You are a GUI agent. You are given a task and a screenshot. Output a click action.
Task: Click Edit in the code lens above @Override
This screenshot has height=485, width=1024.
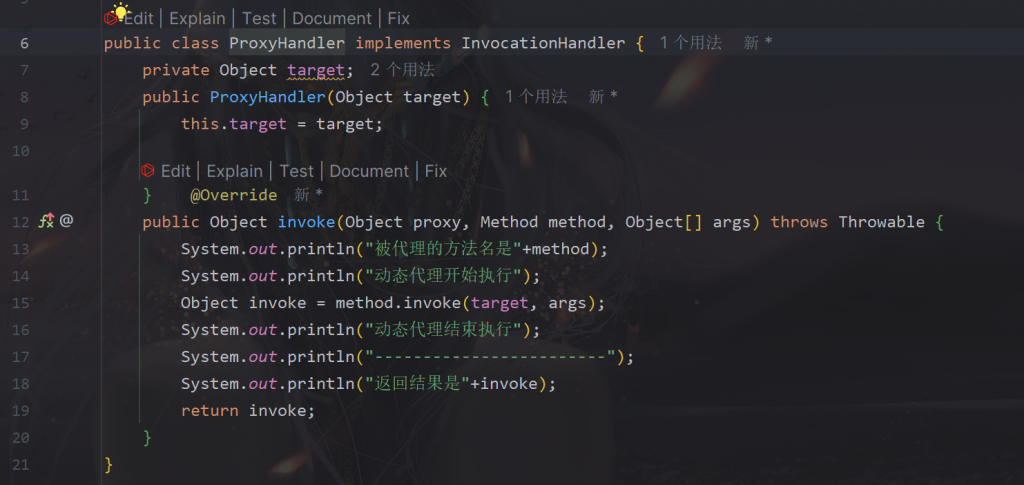click(x=176, y=171)
